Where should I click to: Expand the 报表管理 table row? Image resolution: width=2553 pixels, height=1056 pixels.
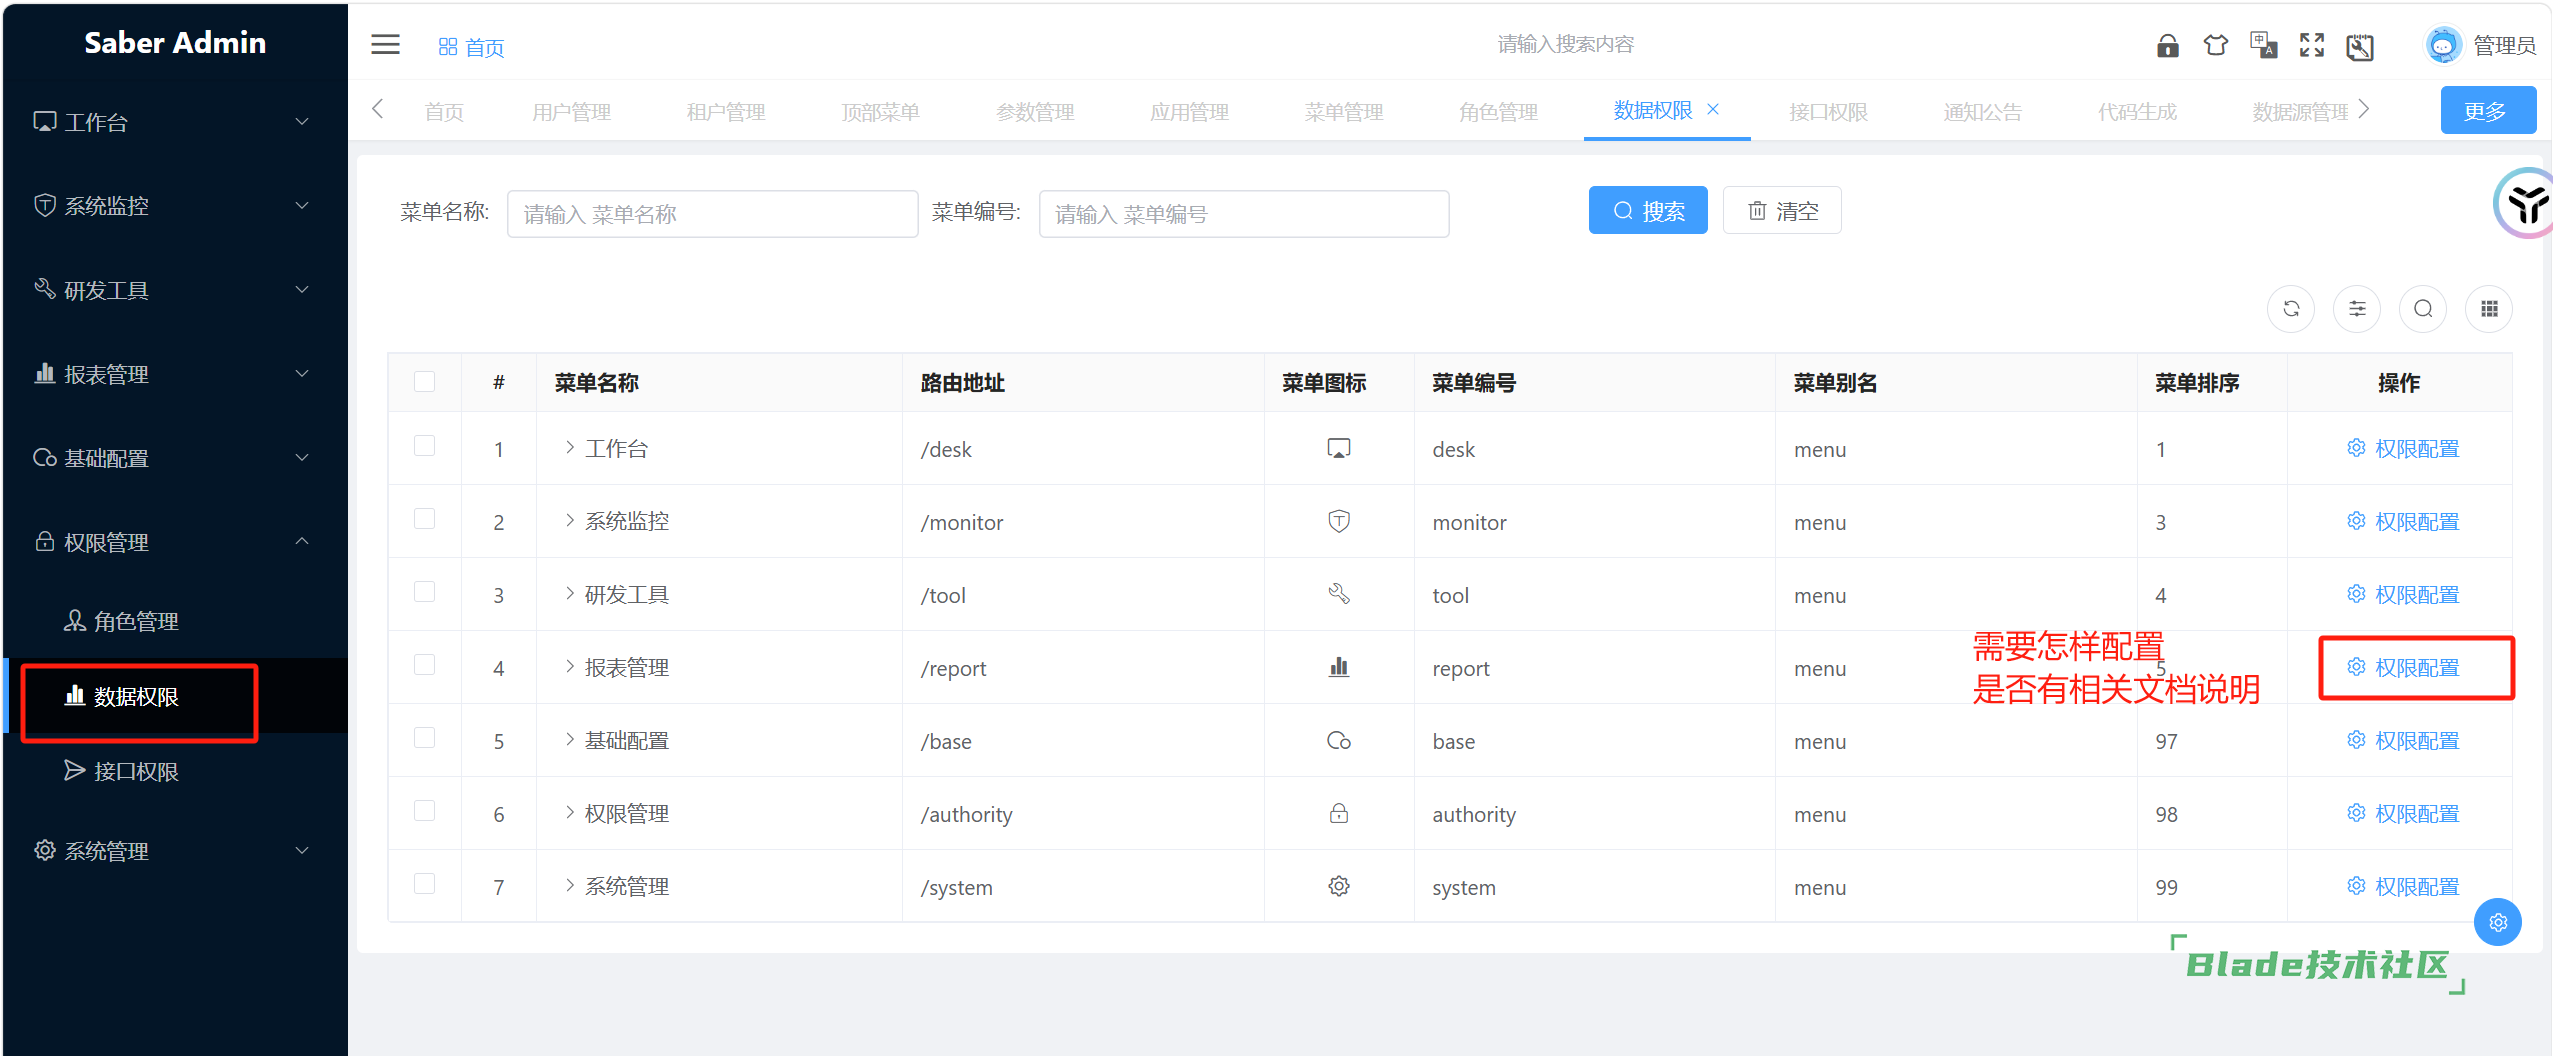[569, 667]
